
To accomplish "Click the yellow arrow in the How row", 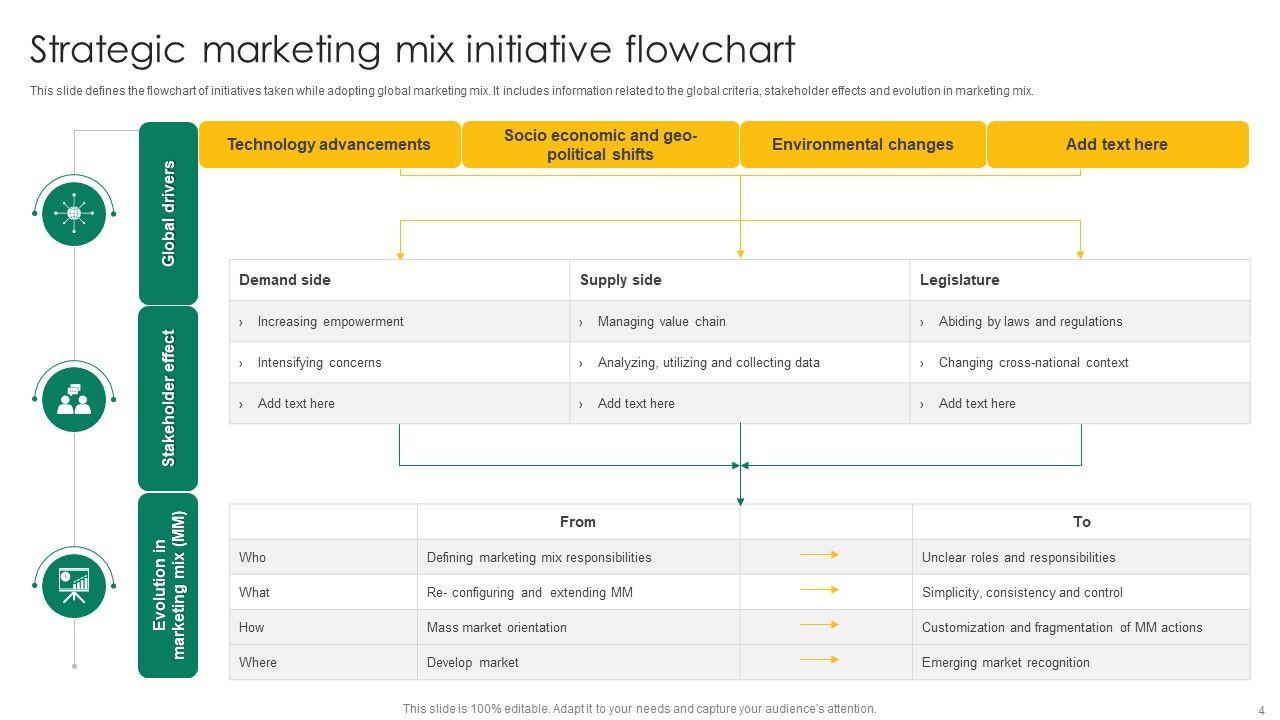I will point(820,625).
